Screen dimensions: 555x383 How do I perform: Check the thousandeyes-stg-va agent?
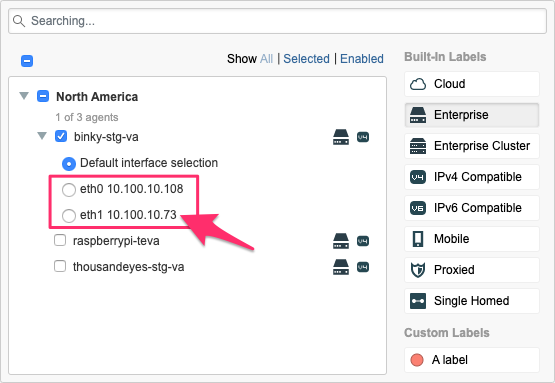click(x=60, y=266)
